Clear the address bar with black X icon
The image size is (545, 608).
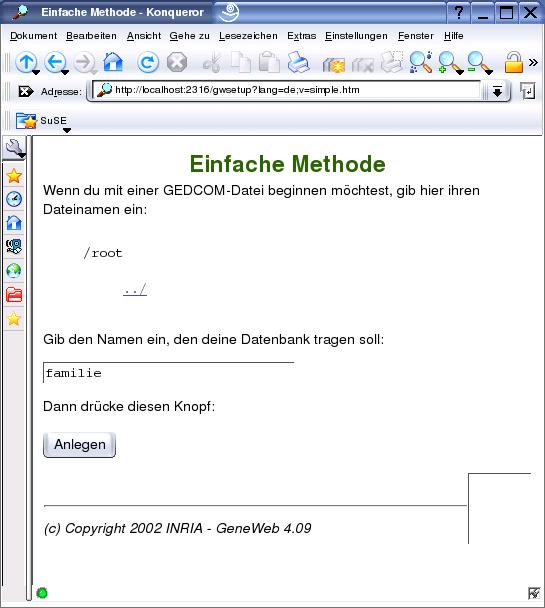click(x=26, y=92)
